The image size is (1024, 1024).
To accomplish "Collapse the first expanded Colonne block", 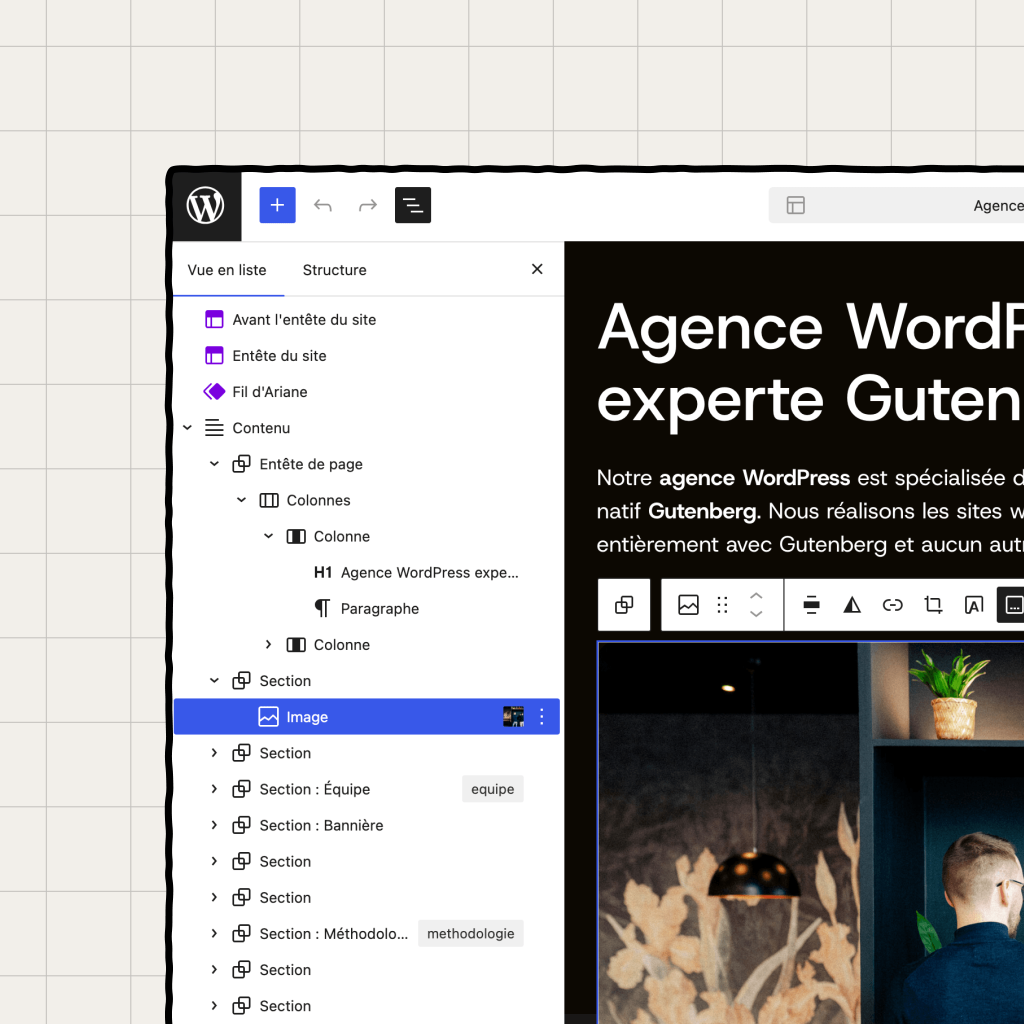I will pyautogui.click(x=268, y=536).
